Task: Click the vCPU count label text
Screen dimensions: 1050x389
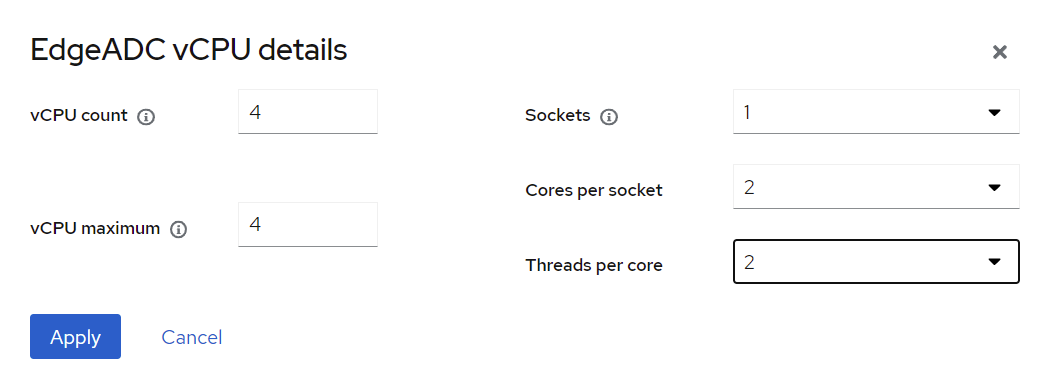Action: (x=79, y=115)
